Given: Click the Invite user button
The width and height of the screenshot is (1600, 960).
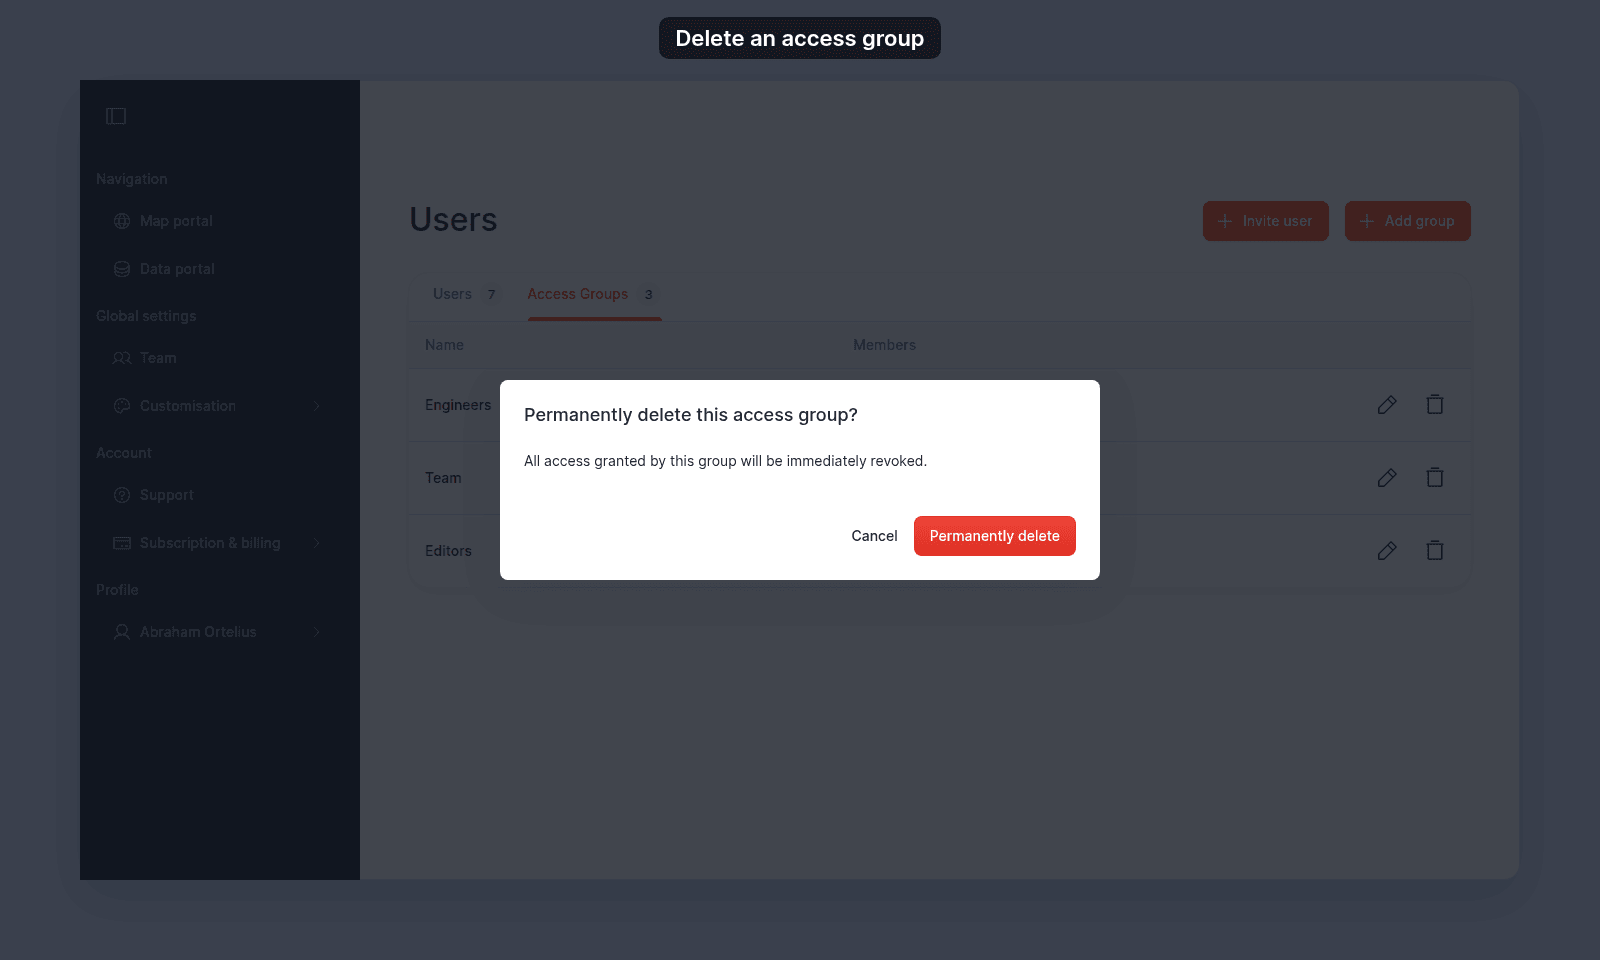Looking at the screenshot, I should [1266, 221].
